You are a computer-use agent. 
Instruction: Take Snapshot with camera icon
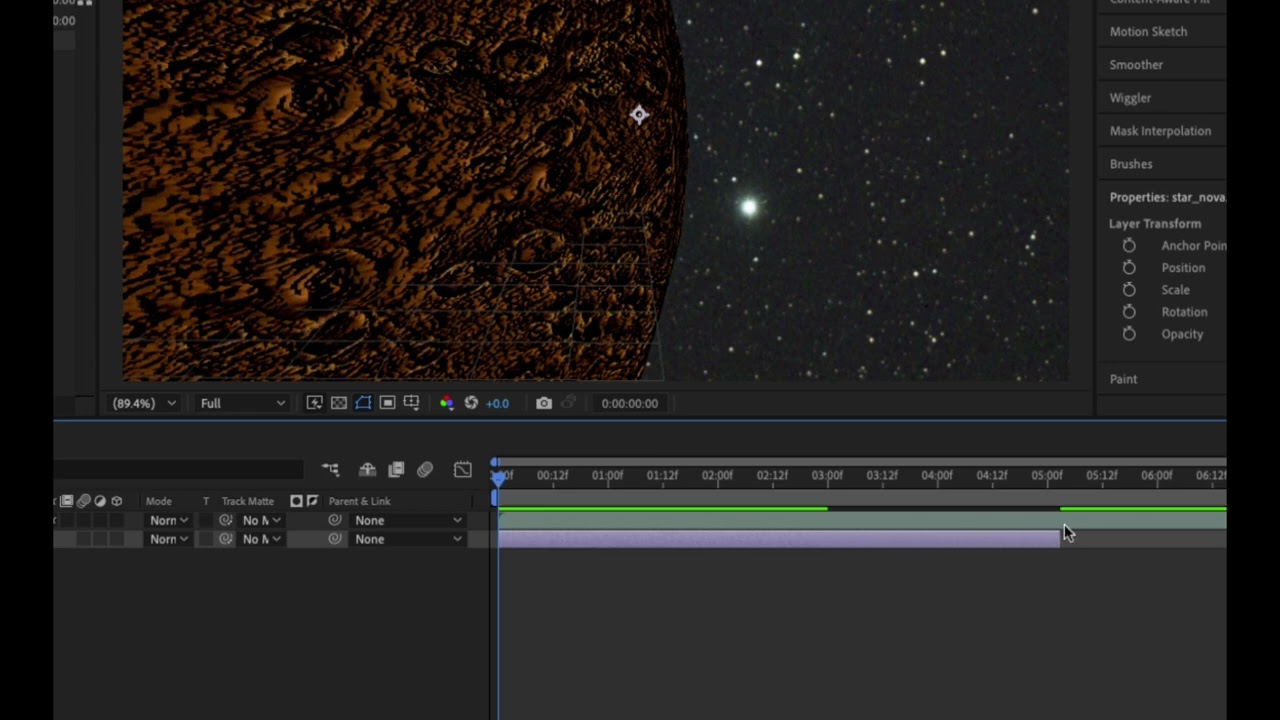pyautogui.click(x=543, y=403)
